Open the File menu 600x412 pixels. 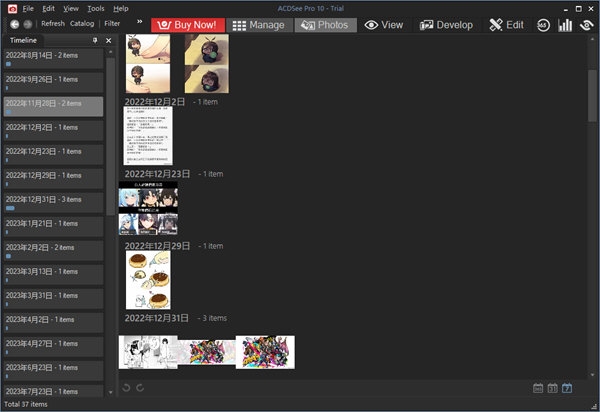pos(28,8)
